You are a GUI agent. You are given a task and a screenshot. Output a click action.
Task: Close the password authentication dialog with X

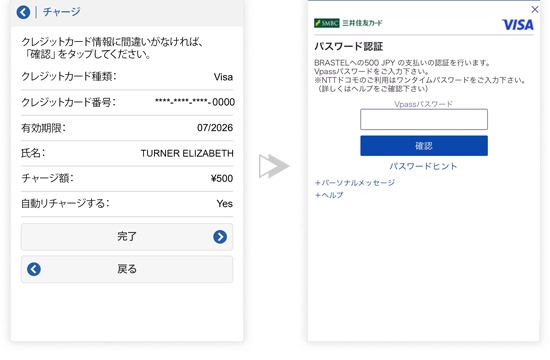(535, 9)
